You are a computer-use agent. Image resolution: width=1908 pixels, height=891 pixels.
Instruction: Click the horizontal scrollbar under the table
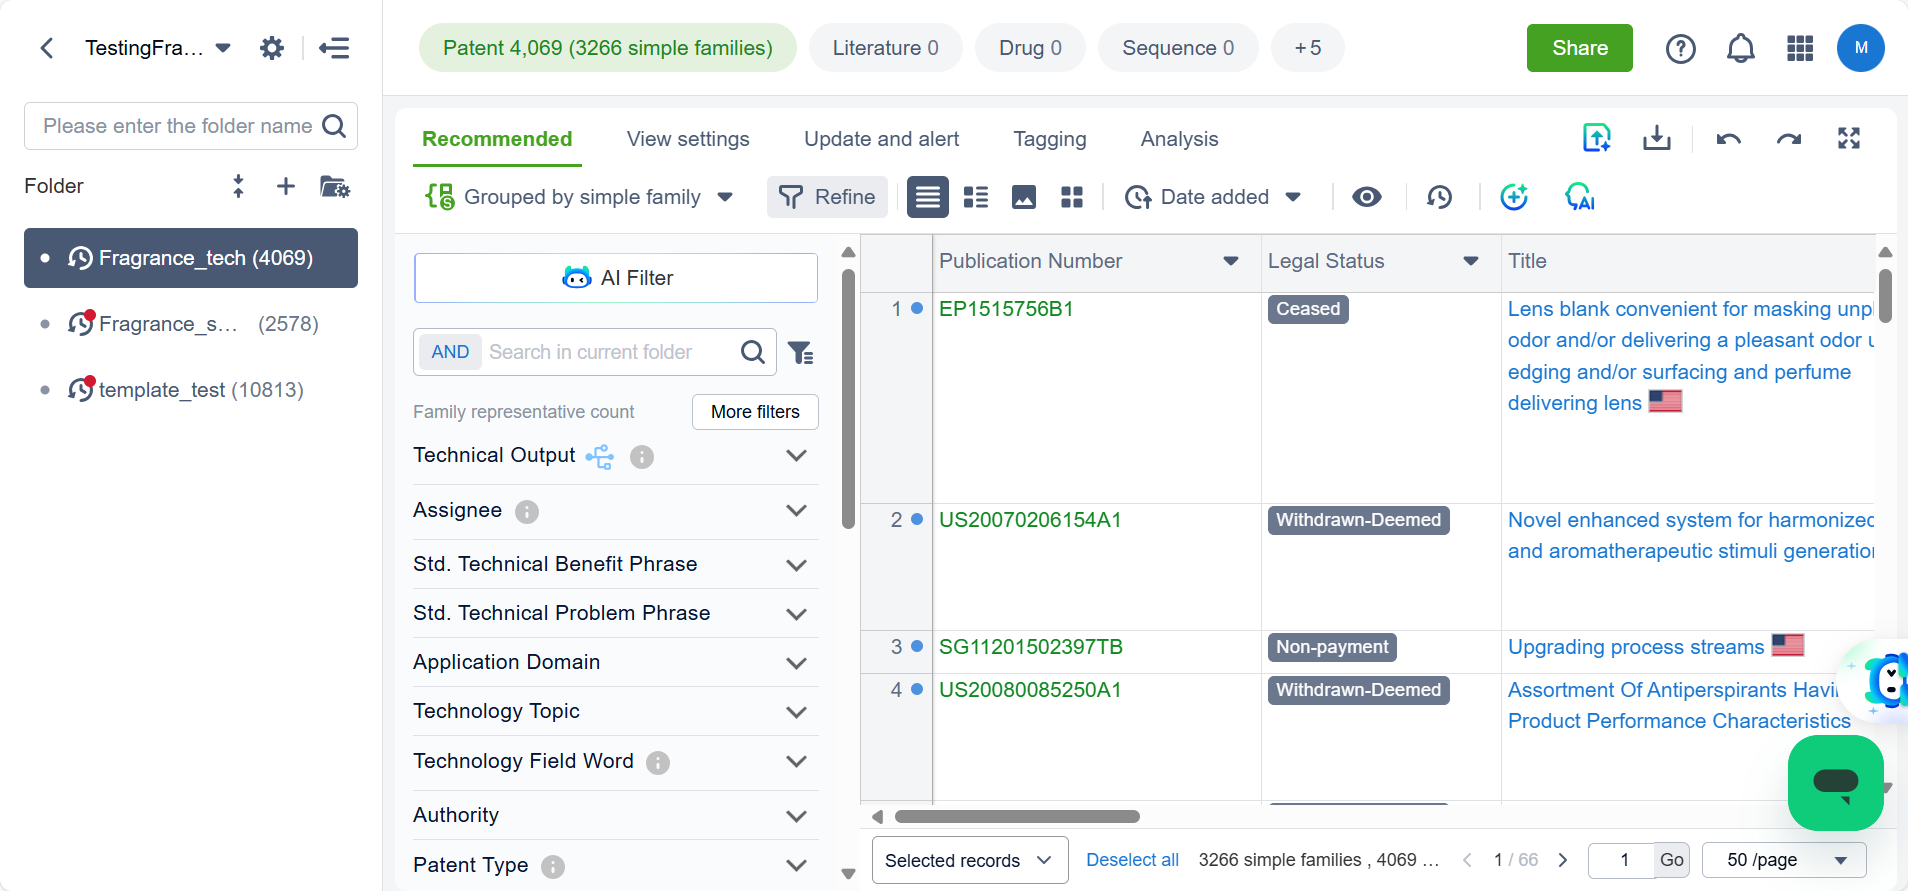[x=1017, y=816]
